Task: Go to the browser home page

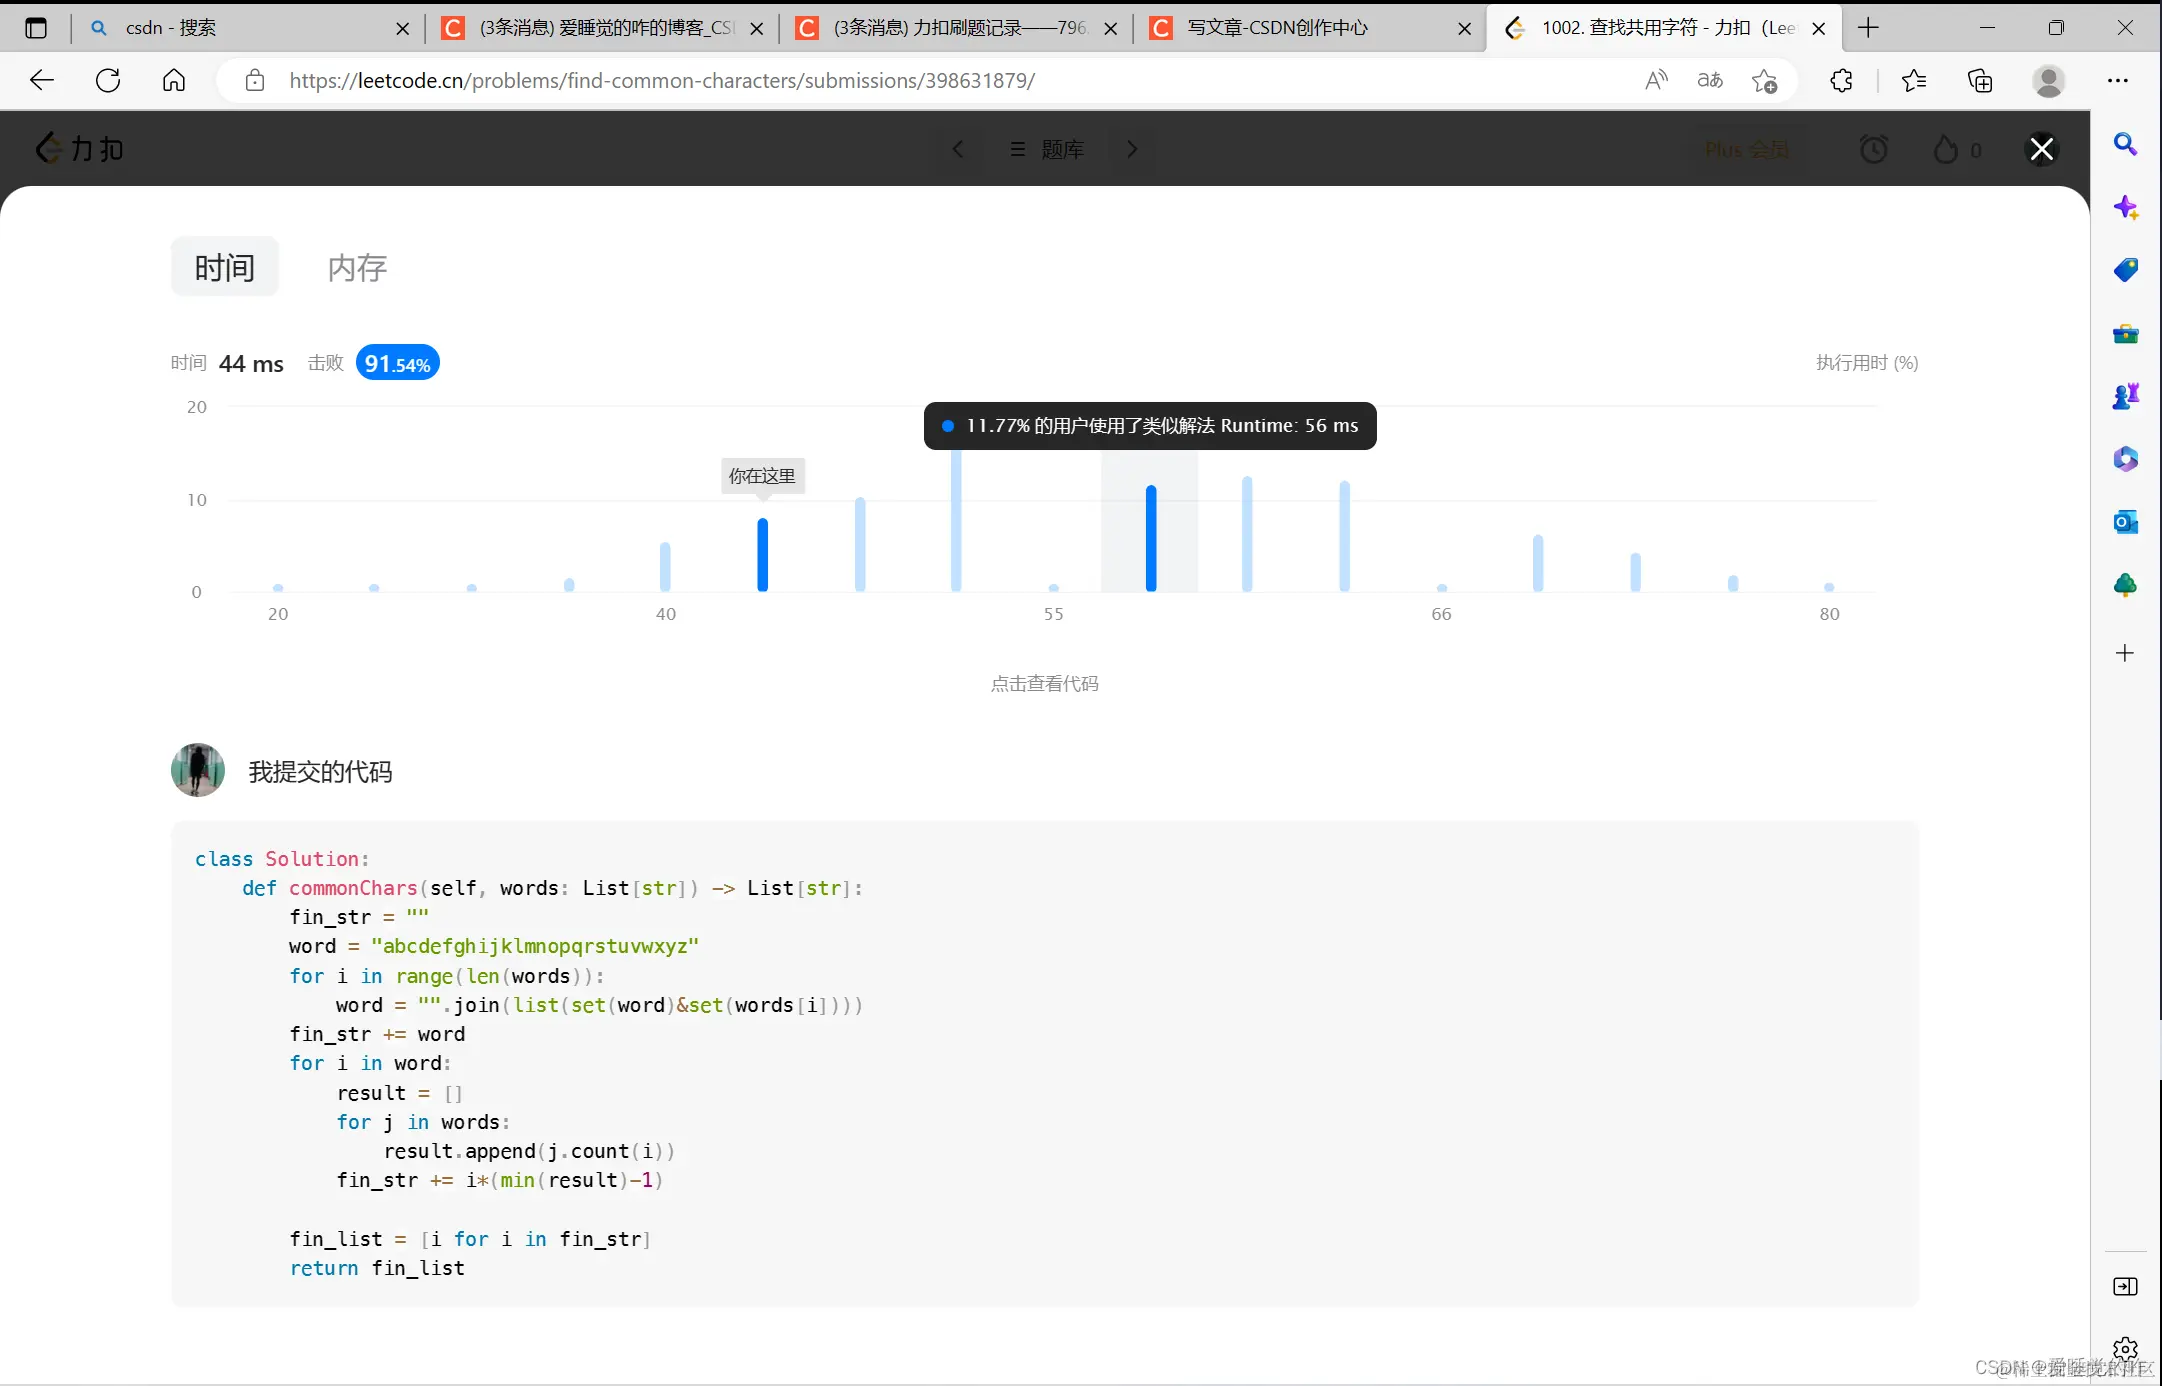Action: [x=174, y=81]
